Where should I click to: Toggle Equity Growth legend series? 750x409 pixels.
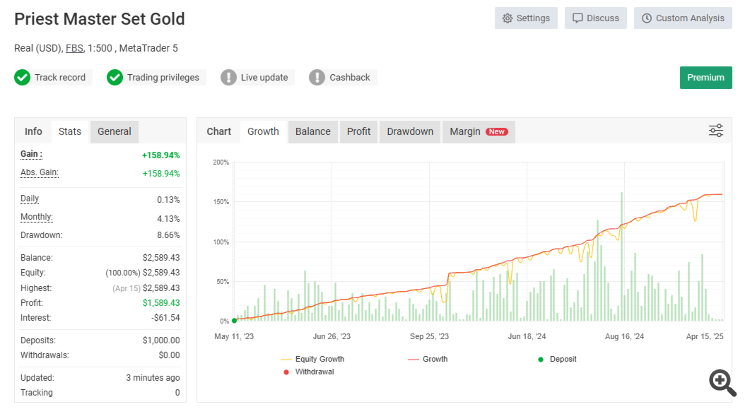(312, 359)
